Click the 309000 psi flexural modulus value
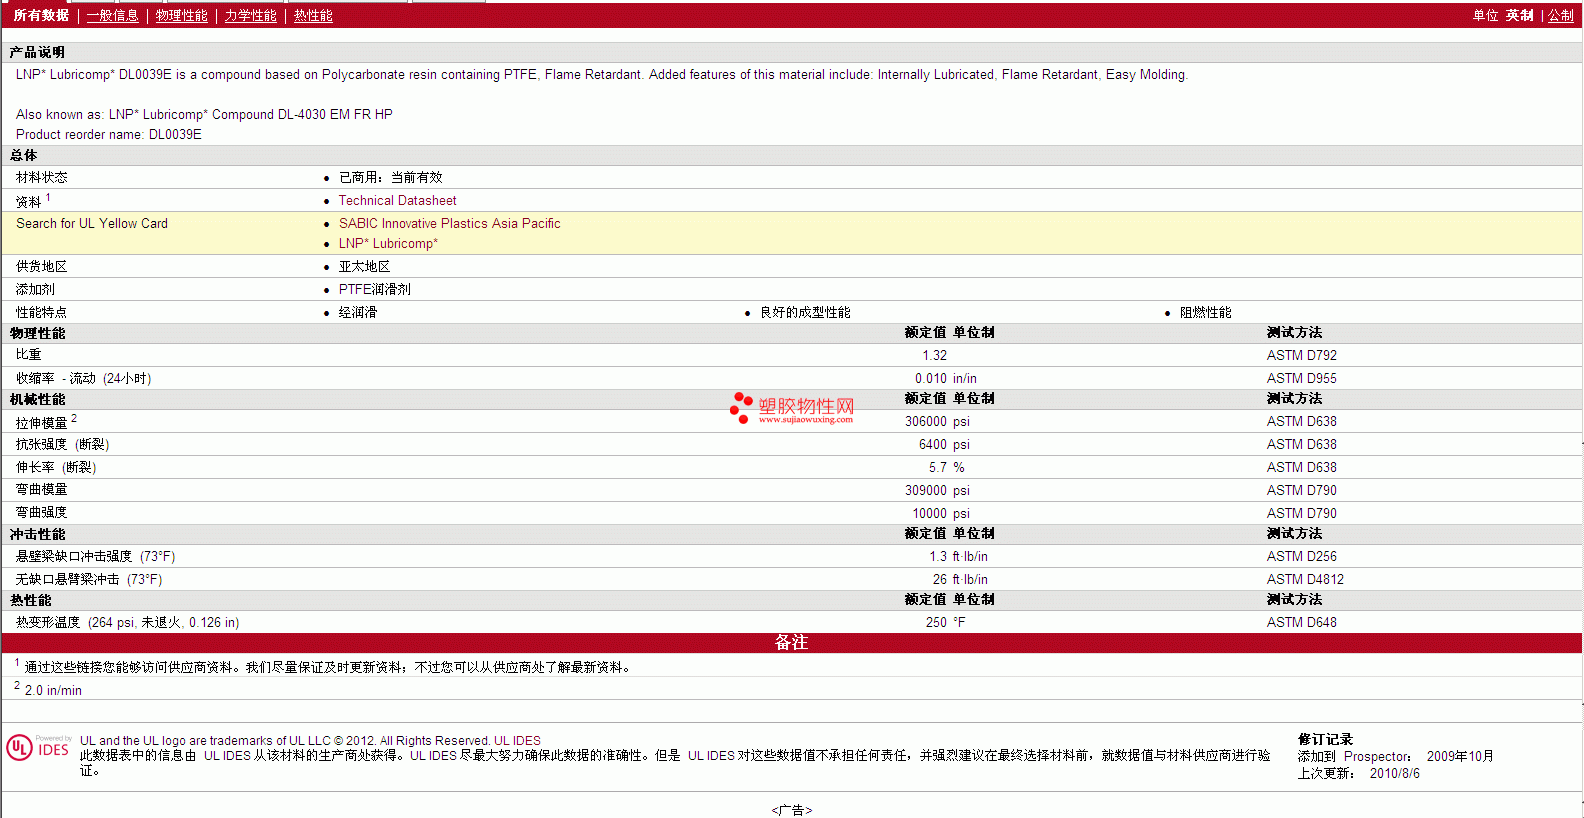The height and width of the screenshot is (818, 1584). click(937, 490)
